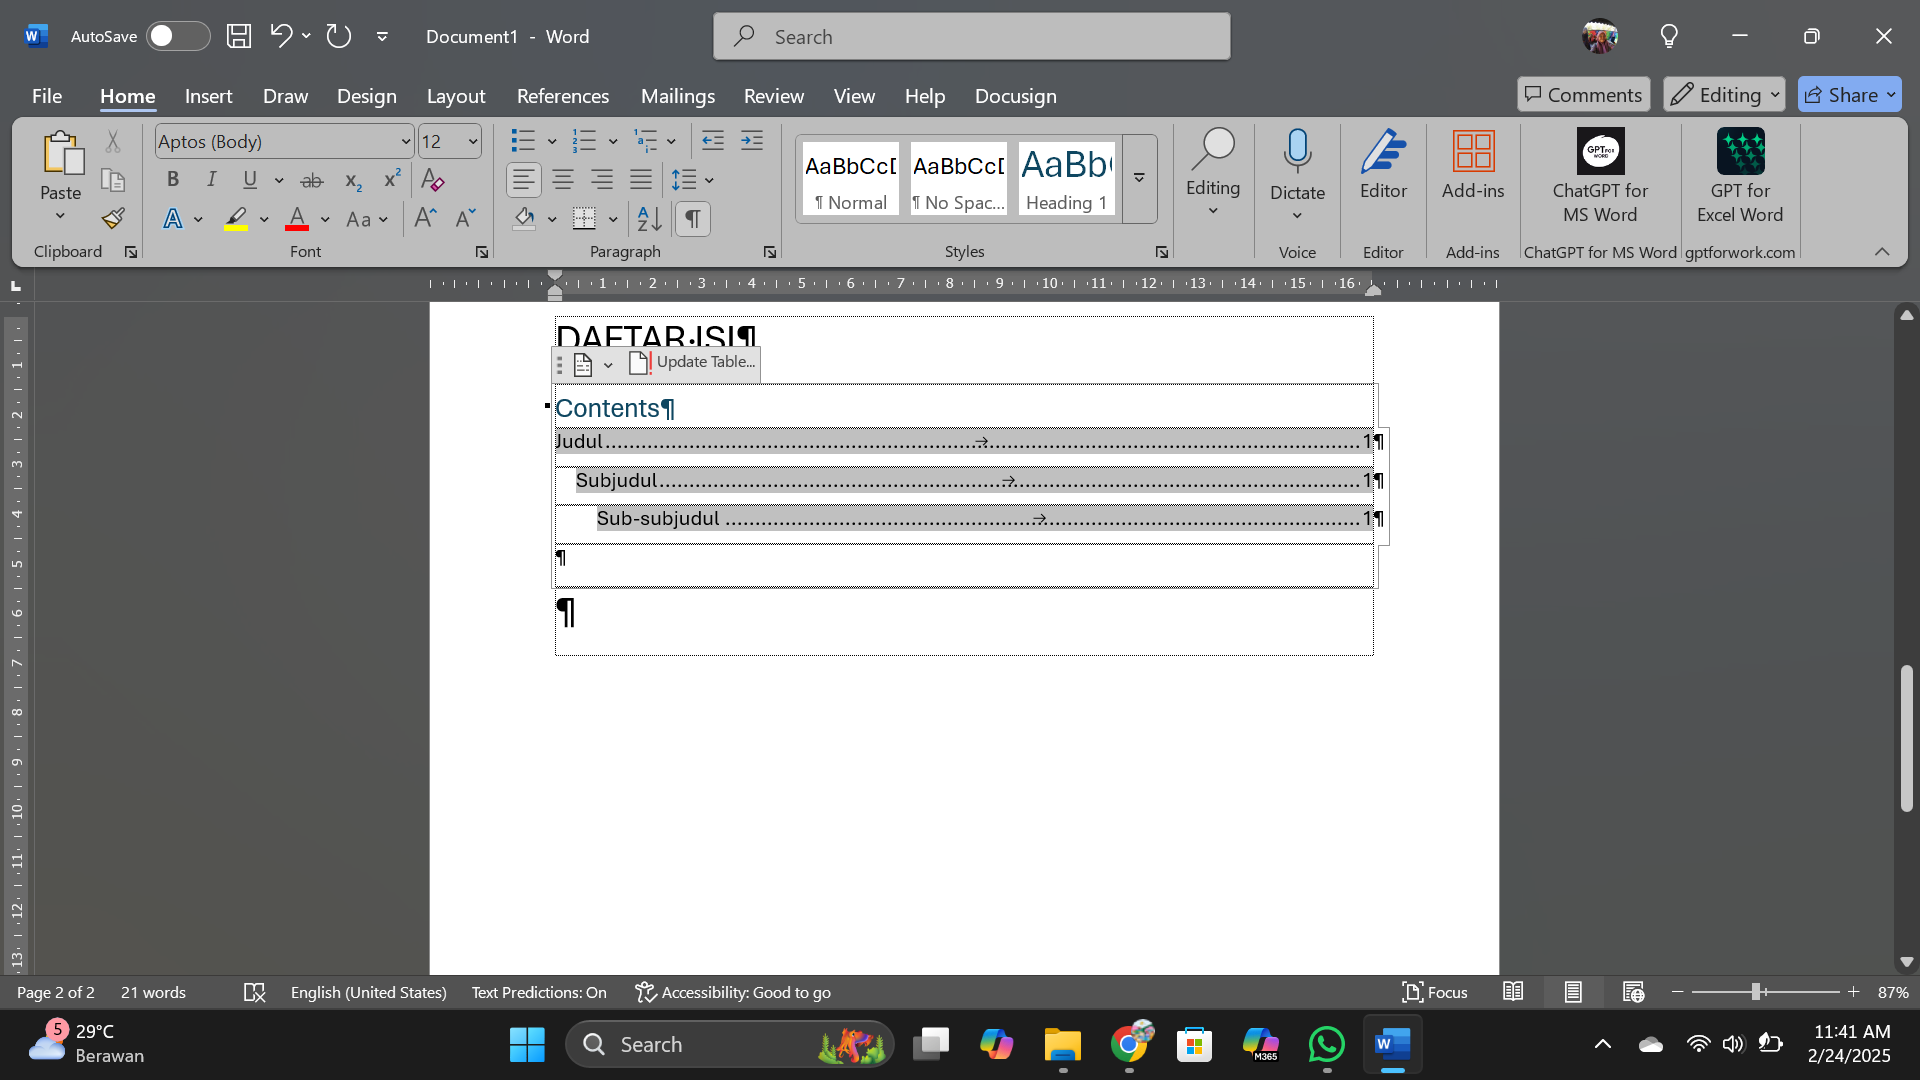This screenshot has width=1920, height=1080.
Task: Expand the Styles gallery
Action: pos(1137,178)
